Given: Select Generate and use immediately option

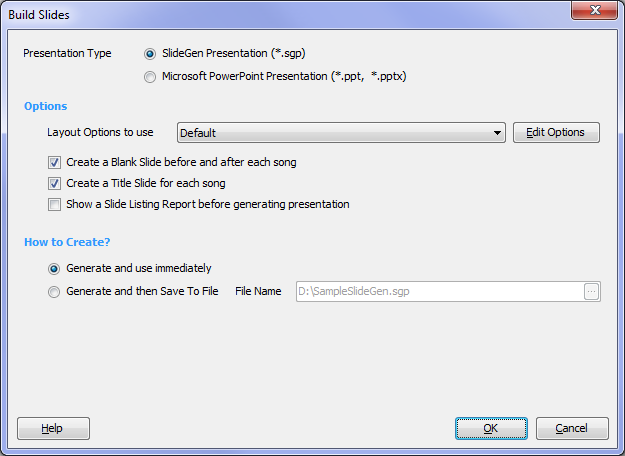Looking at the screenshot, I should click(54, 269).
